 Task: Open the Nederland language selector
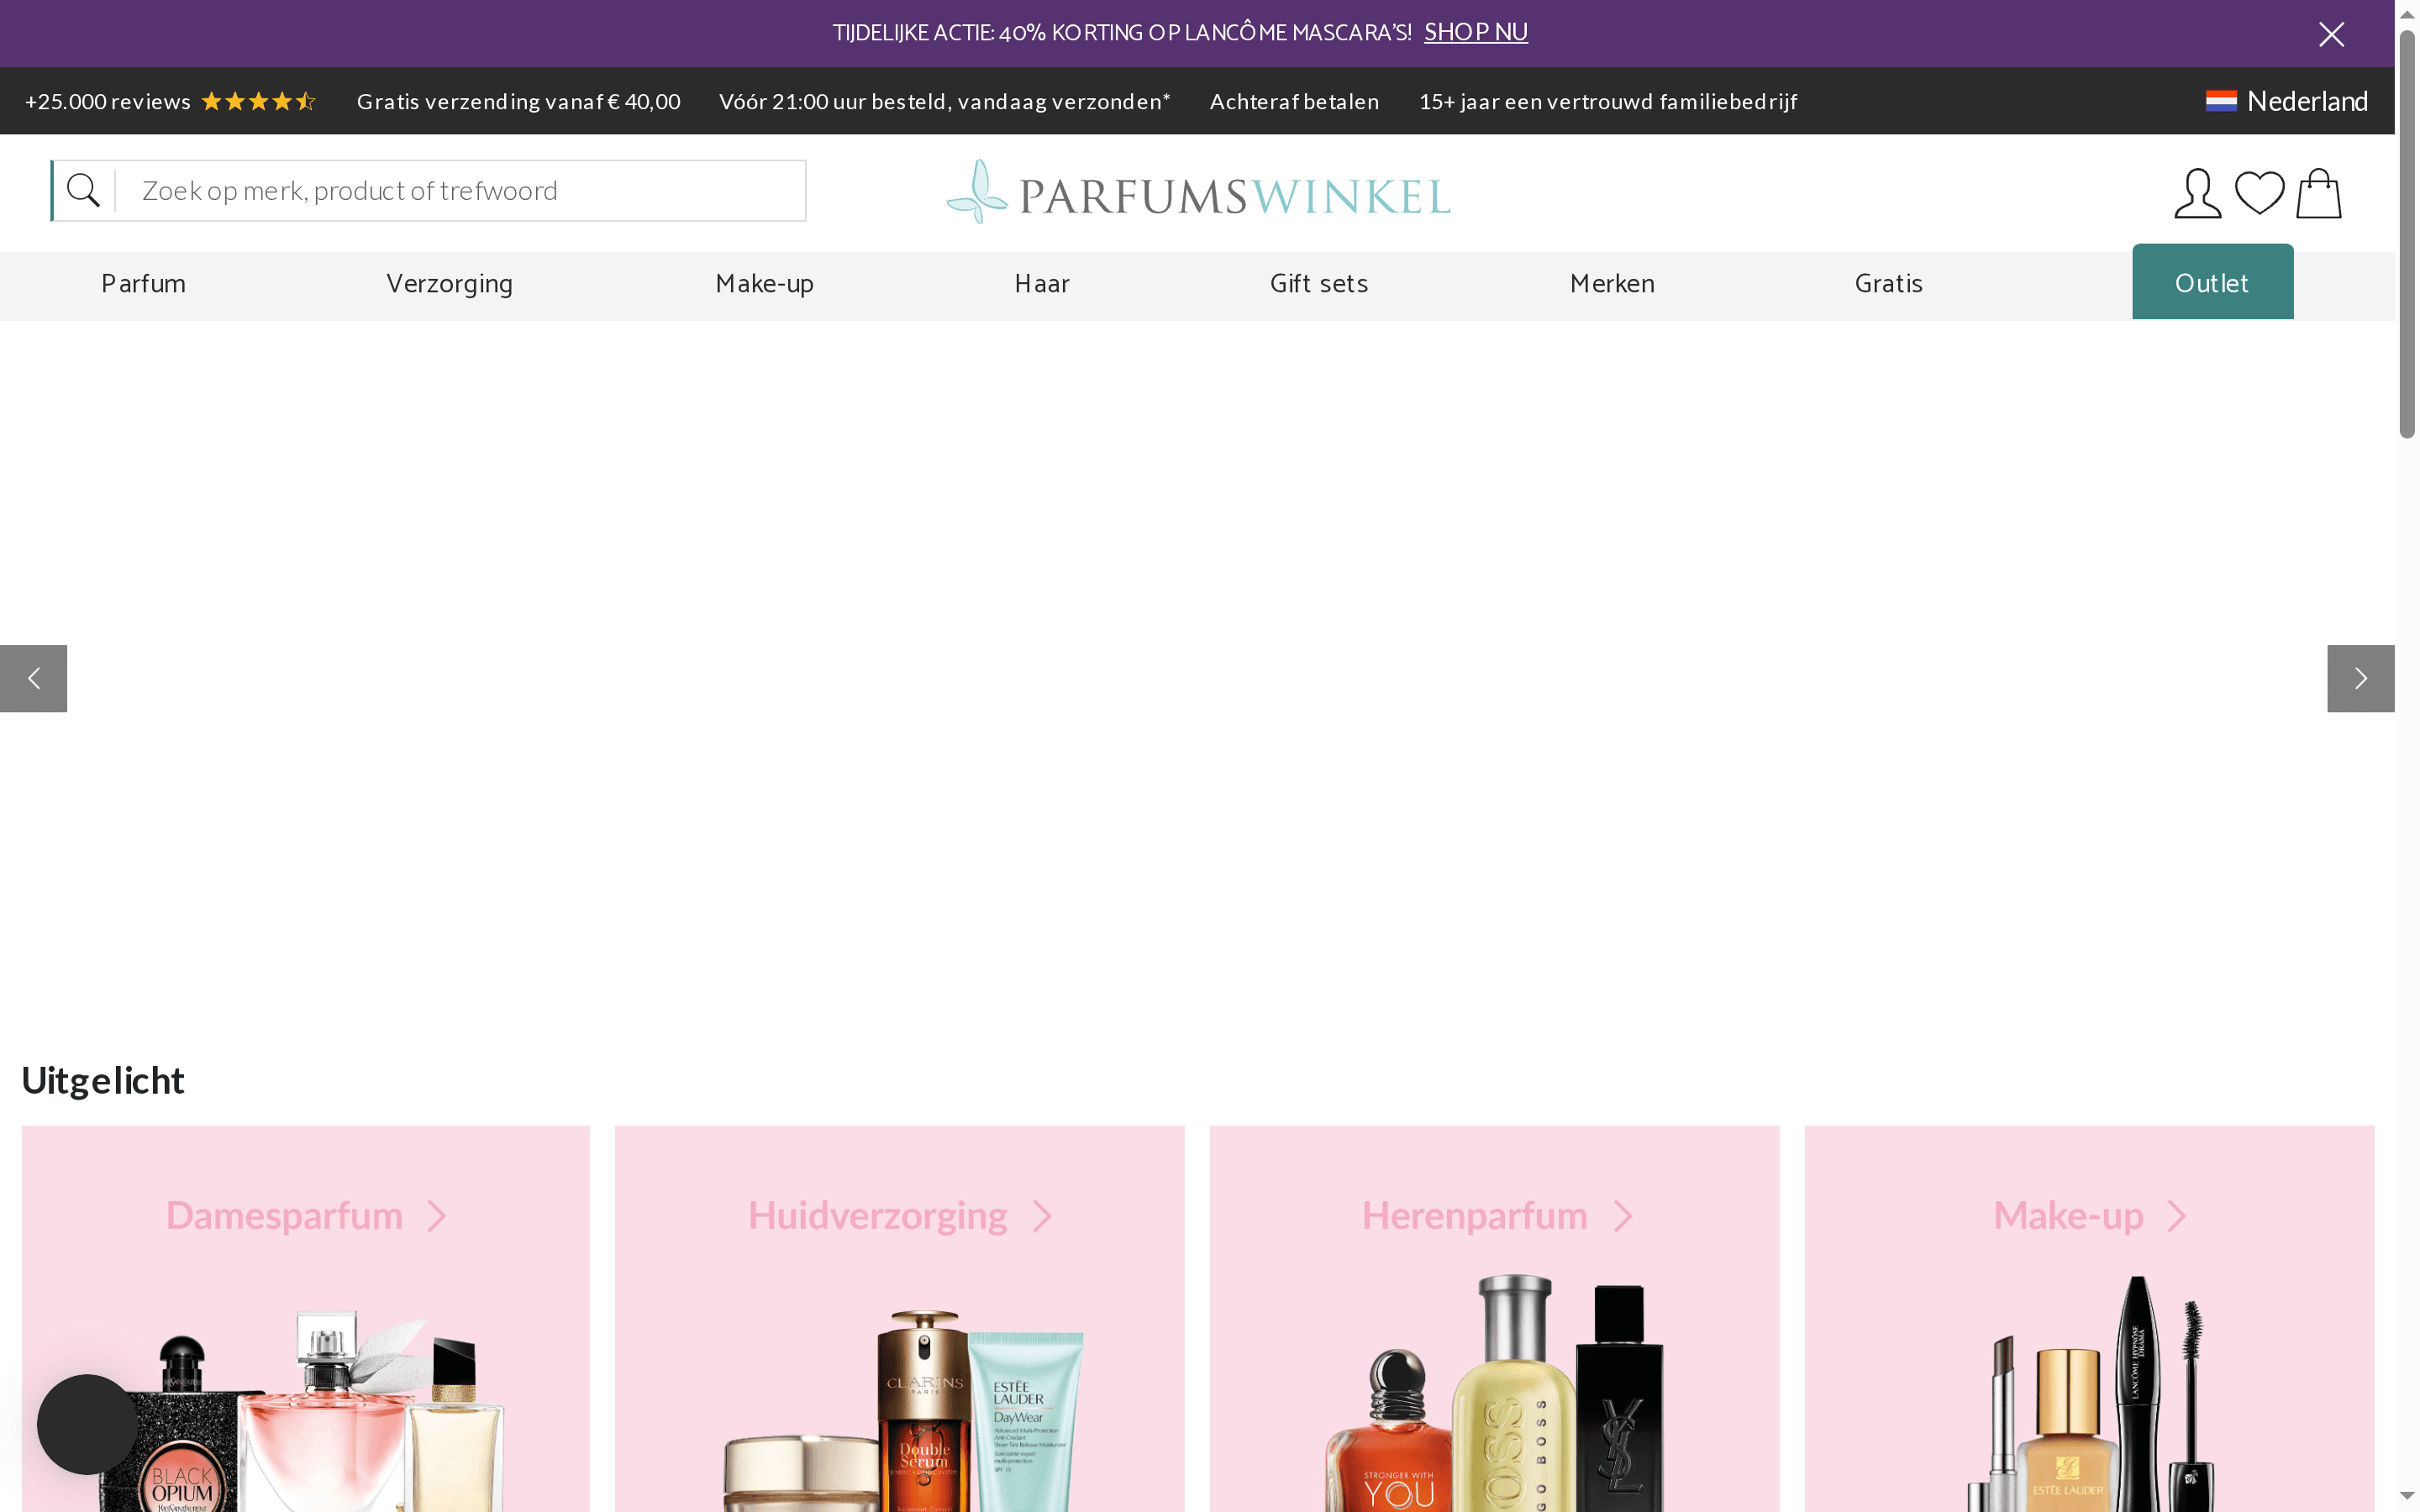coord(2286,100)
